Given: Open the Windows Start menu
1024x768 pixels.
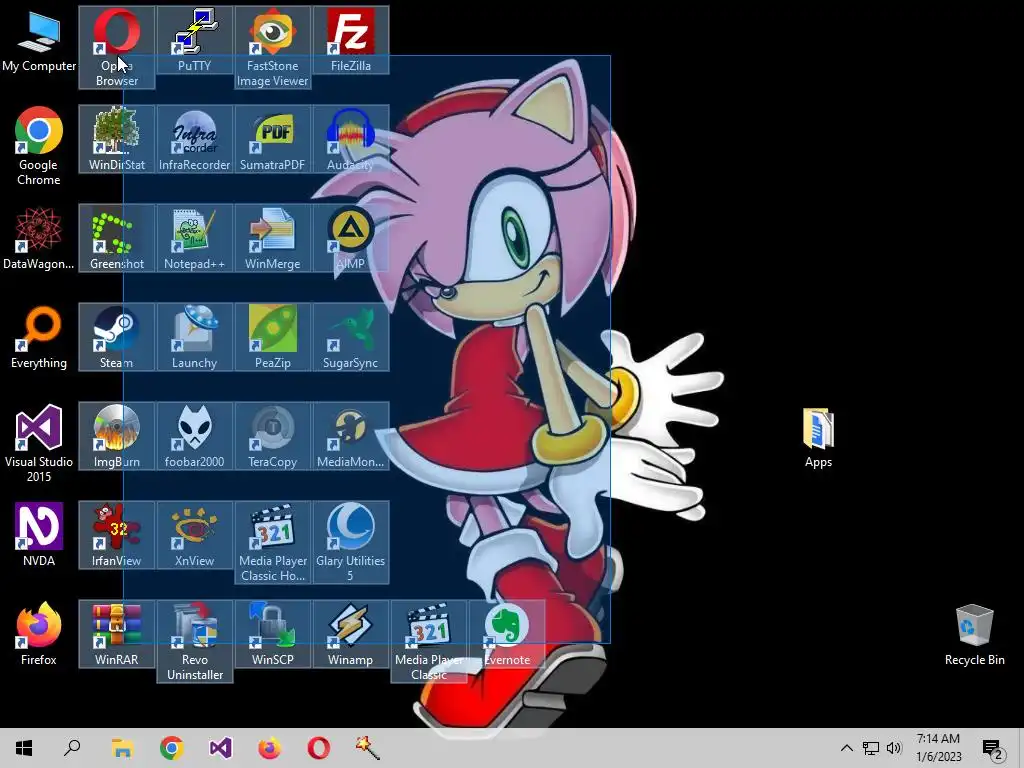Looking at the screenshot, I should click(24, 748).
